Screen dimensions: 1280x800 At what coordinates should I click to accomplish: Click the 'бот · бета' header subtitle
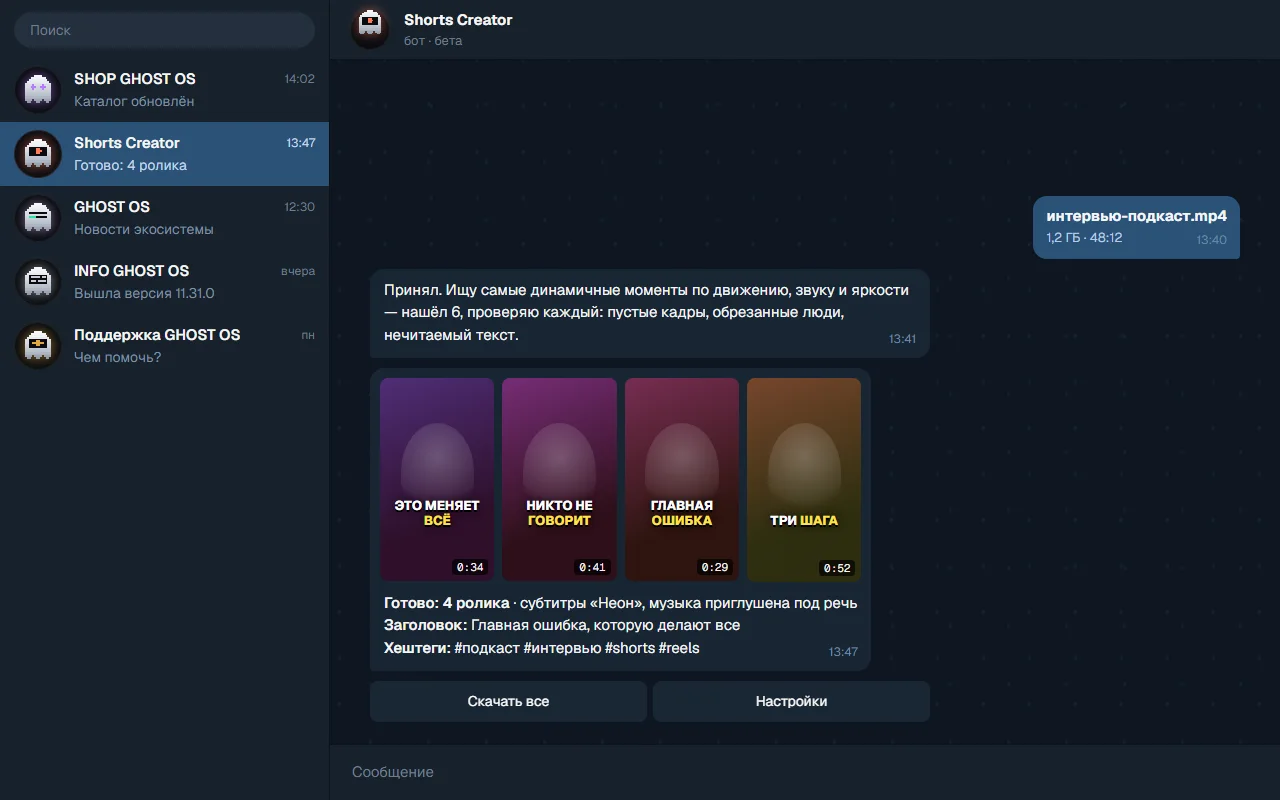click(x=433, y=41)
